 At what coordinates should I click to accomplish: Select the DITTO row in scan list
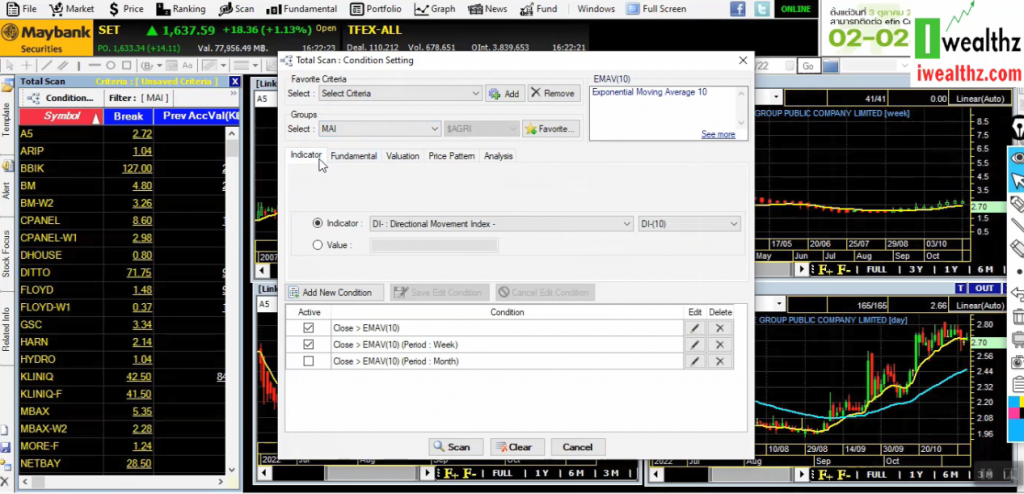tap(121, 272)
